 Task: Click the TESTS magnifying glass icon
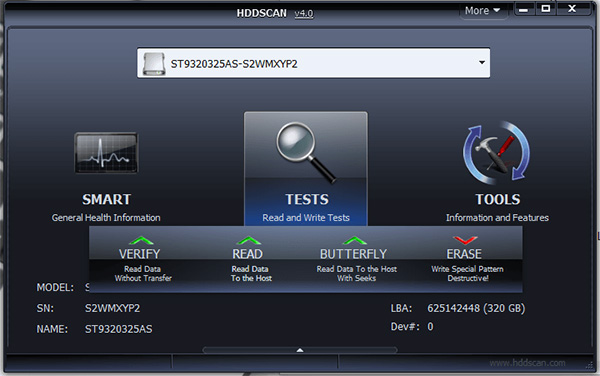306,152
